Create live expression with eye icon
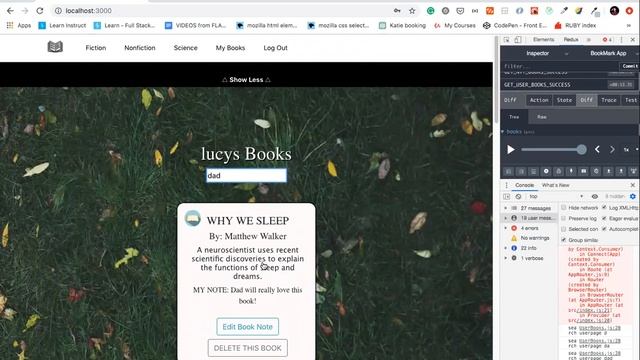Viewport: 640px width, 360px height. 595,196
